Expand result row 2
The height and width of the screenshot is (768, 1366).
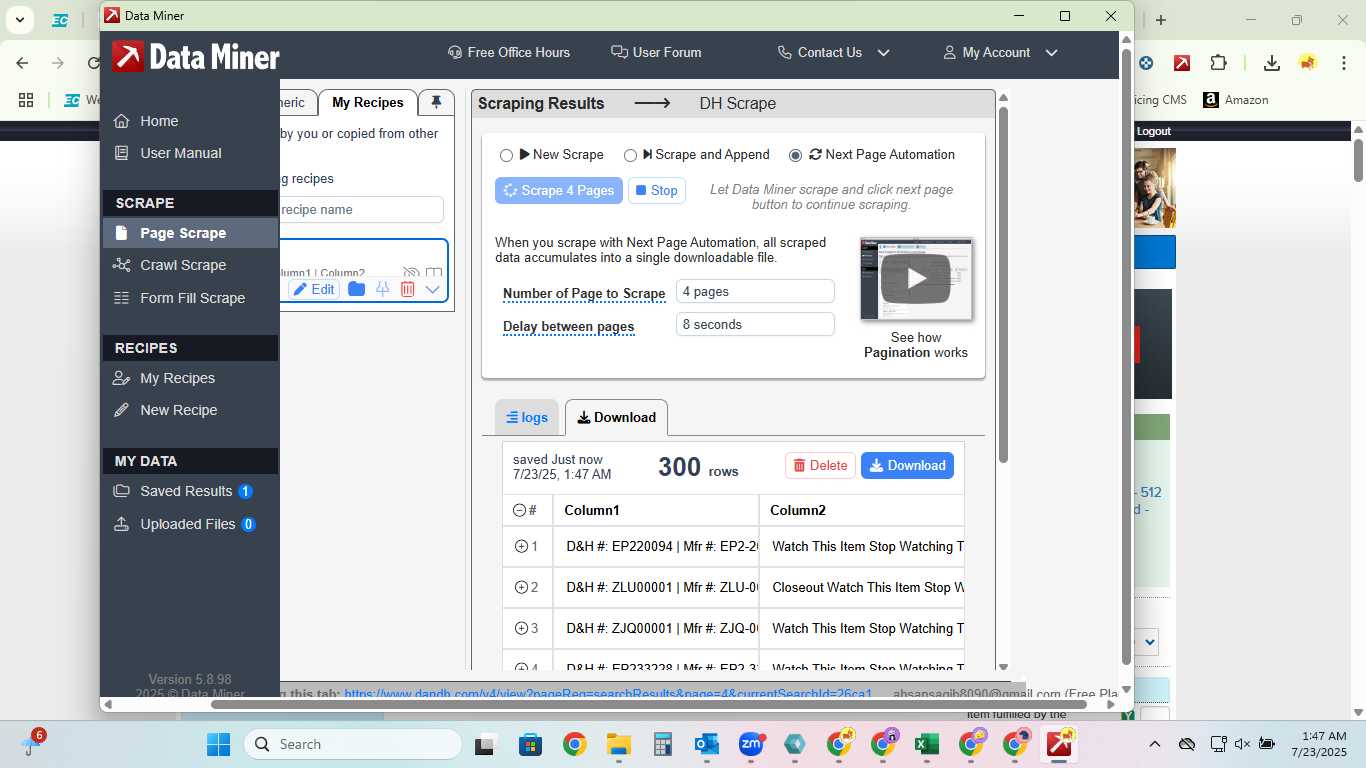(520, 587)
